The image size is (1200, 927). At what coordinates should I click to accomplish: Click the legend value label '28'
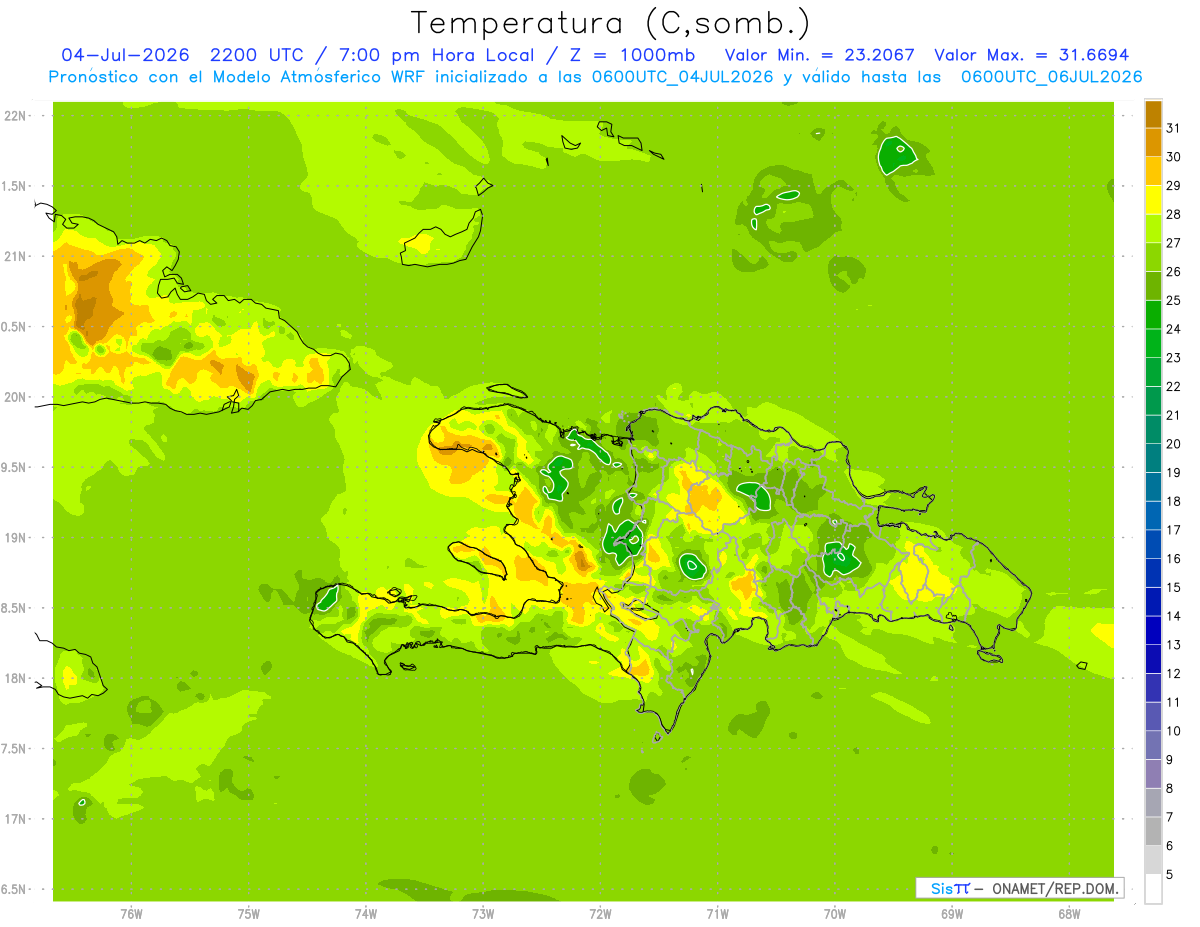coord(1173,214)
